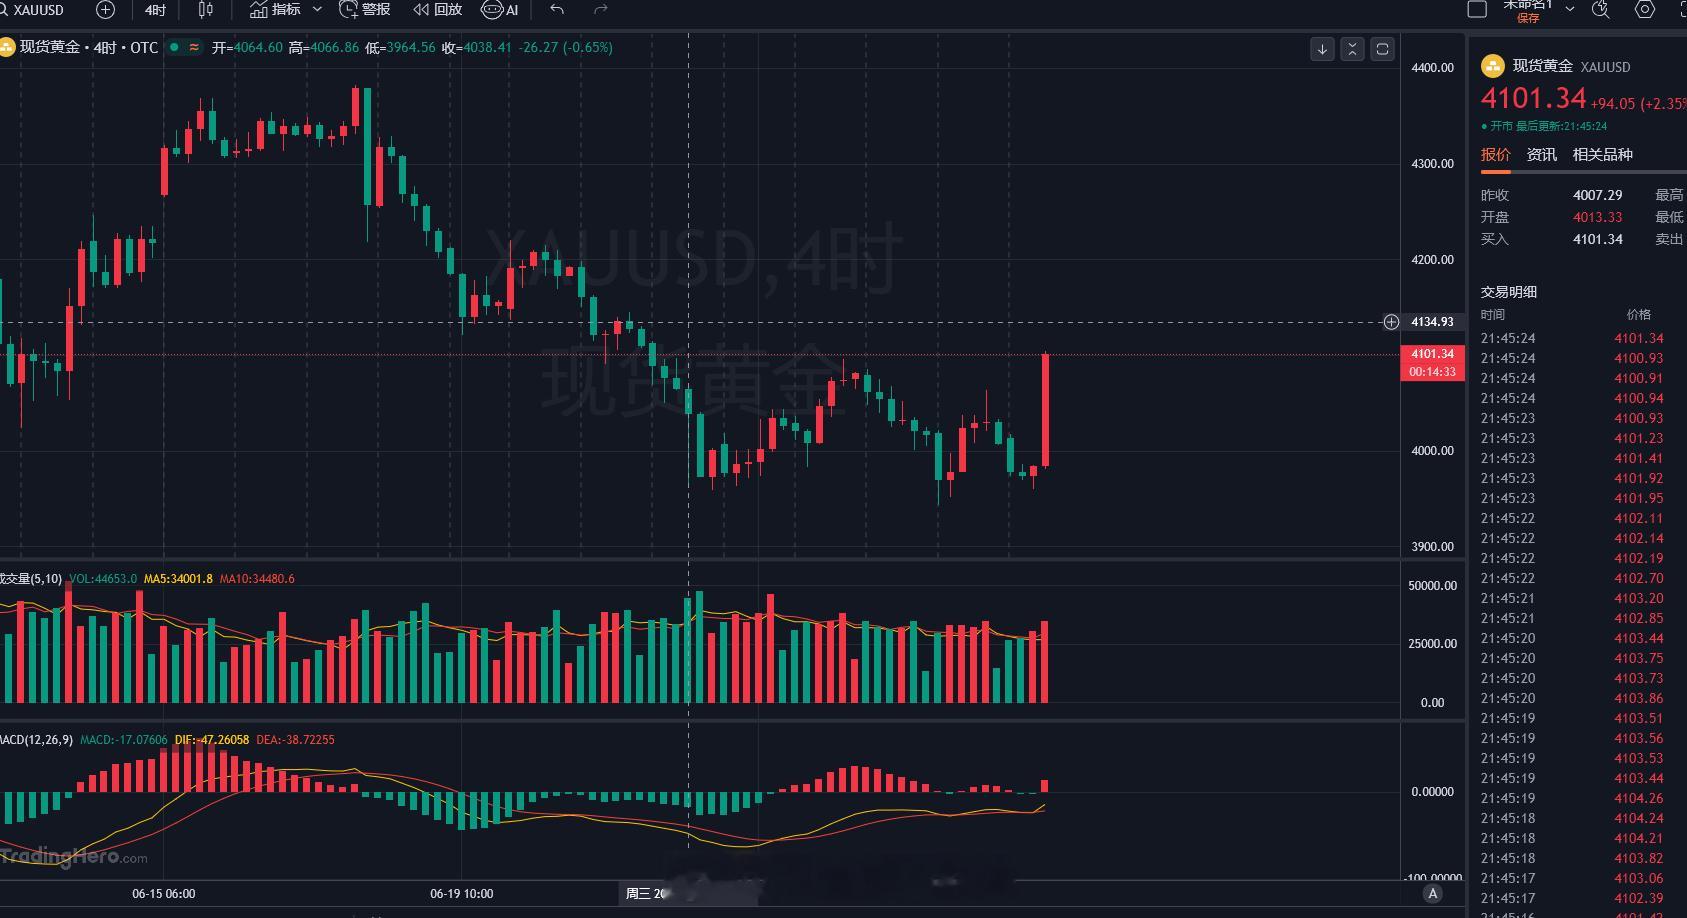Open quick search lightning icon
1687x918 pixels.
pyautogui.click(x=1601, y=10)
